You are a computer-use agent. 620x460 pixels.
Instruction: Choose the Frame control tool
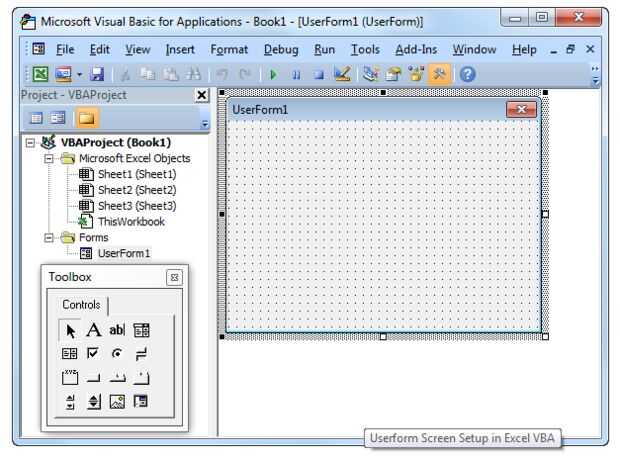[70, 377]
